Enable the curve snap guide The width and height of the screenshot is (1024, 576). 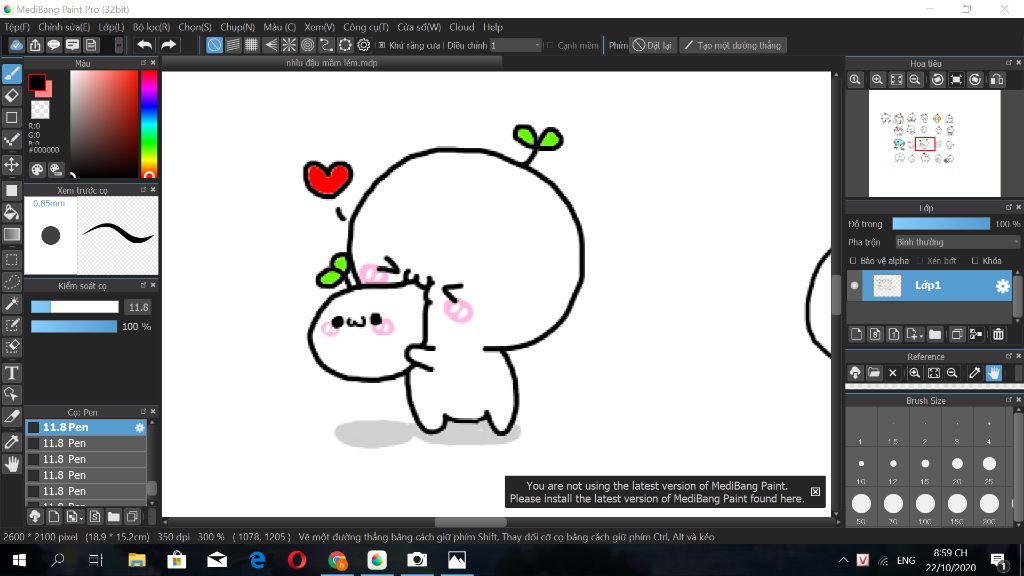tap(326, 45)
